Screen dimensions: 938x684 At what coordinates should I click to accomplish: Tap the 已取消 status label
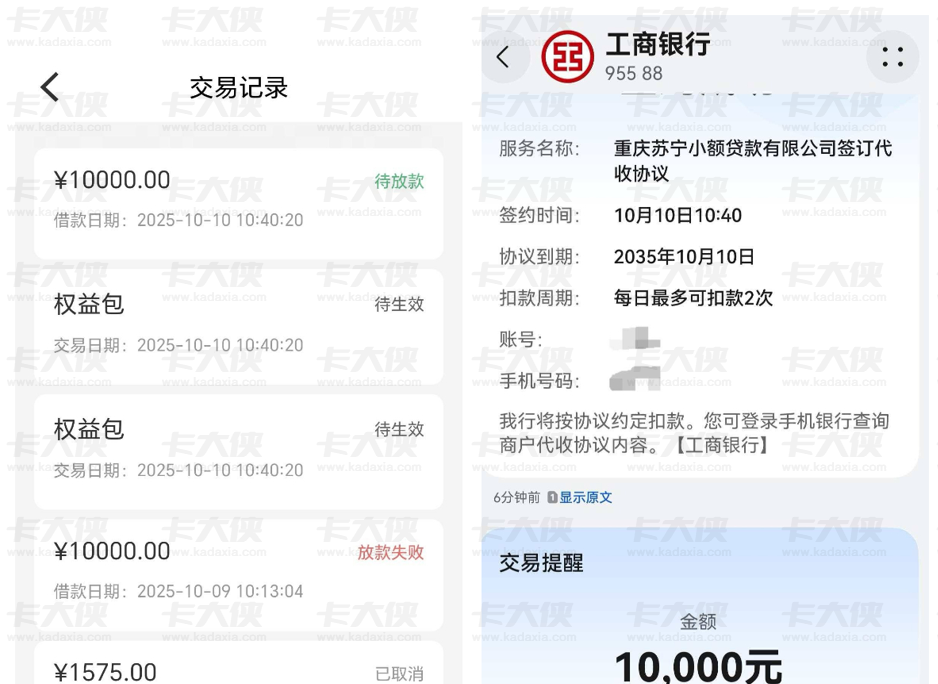[x=399, y=673]
